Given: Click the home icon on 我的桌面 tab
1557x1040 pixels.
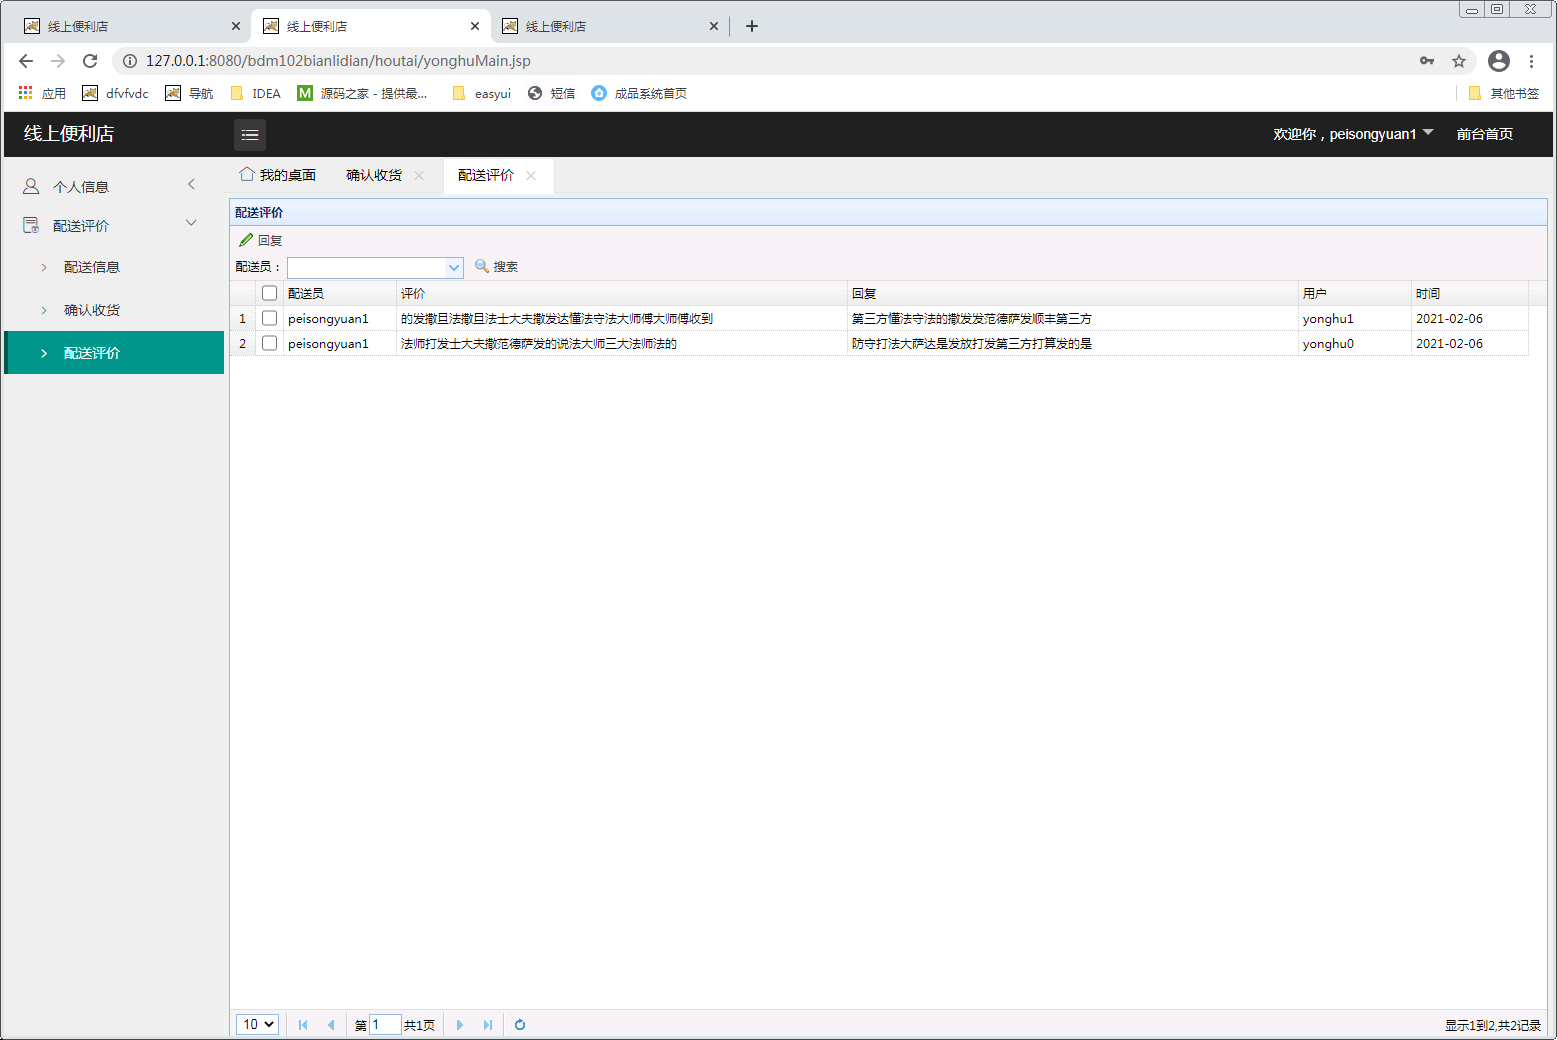Looking at the screenshot, I should point(247,174).
